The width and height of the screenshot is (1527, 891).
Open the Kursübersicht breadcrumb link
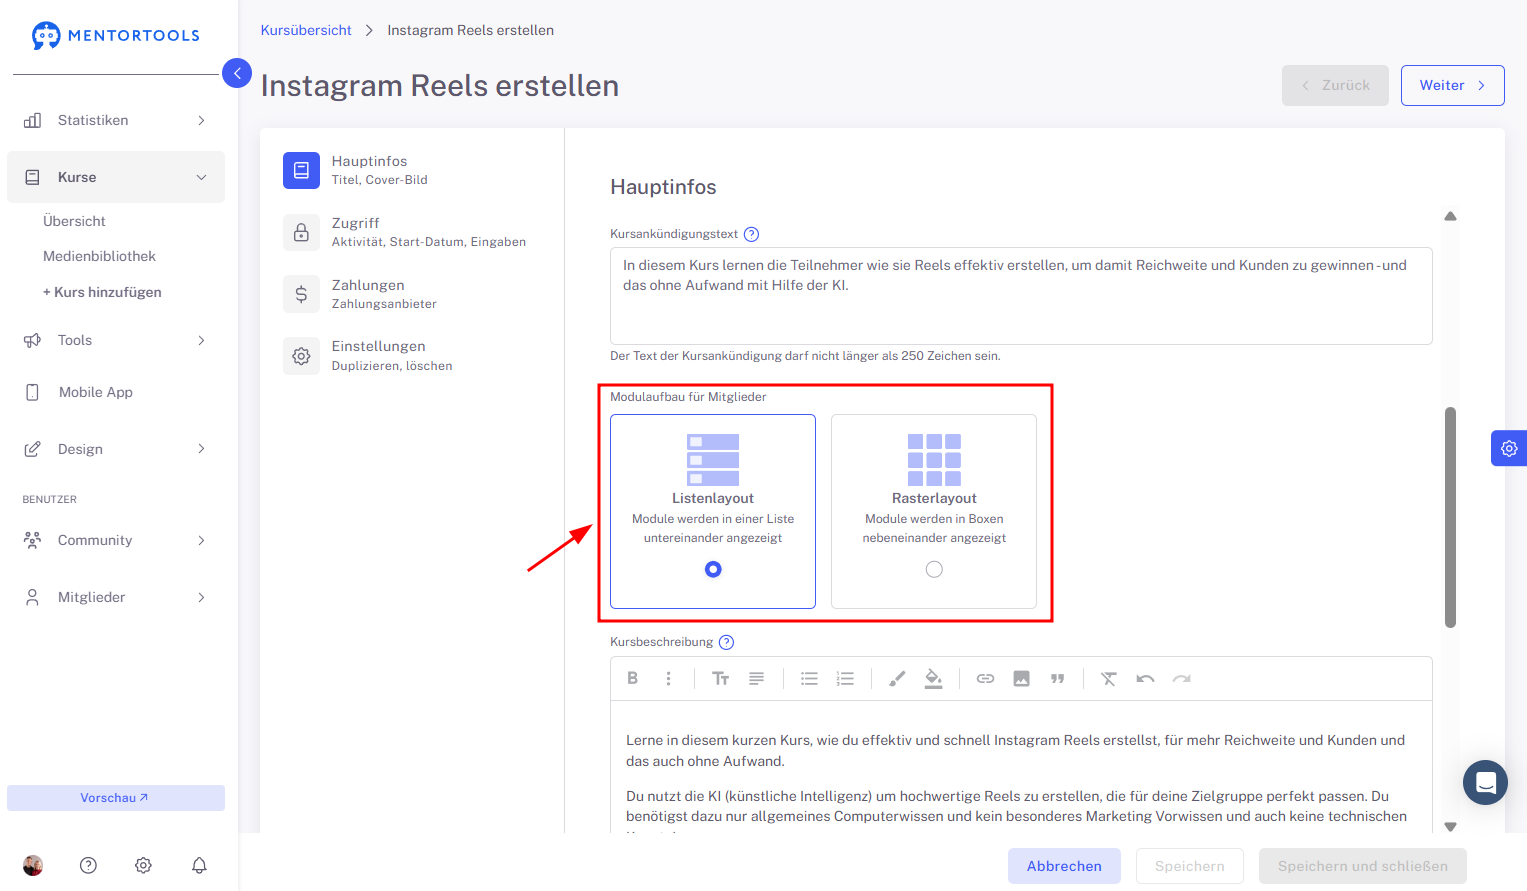point(306,30)
